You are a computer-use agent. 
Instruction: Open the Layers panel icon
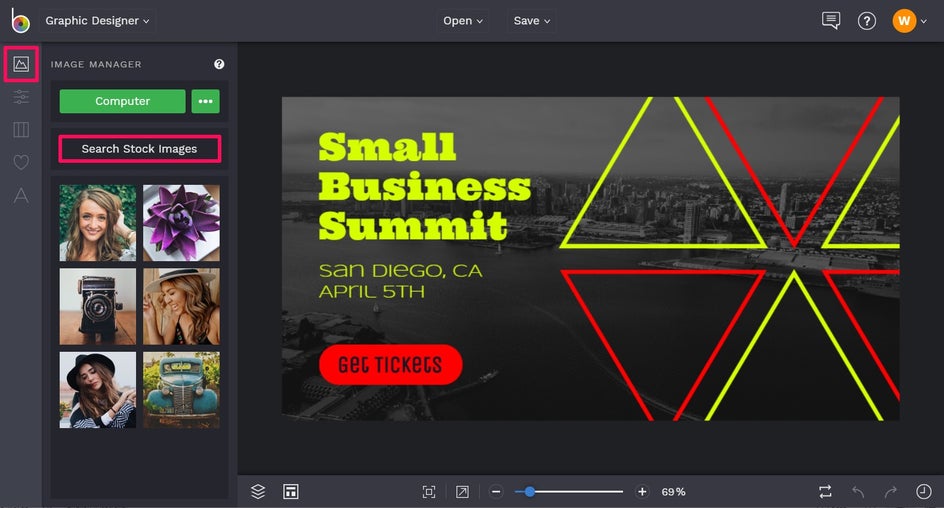tap(258, 492)
